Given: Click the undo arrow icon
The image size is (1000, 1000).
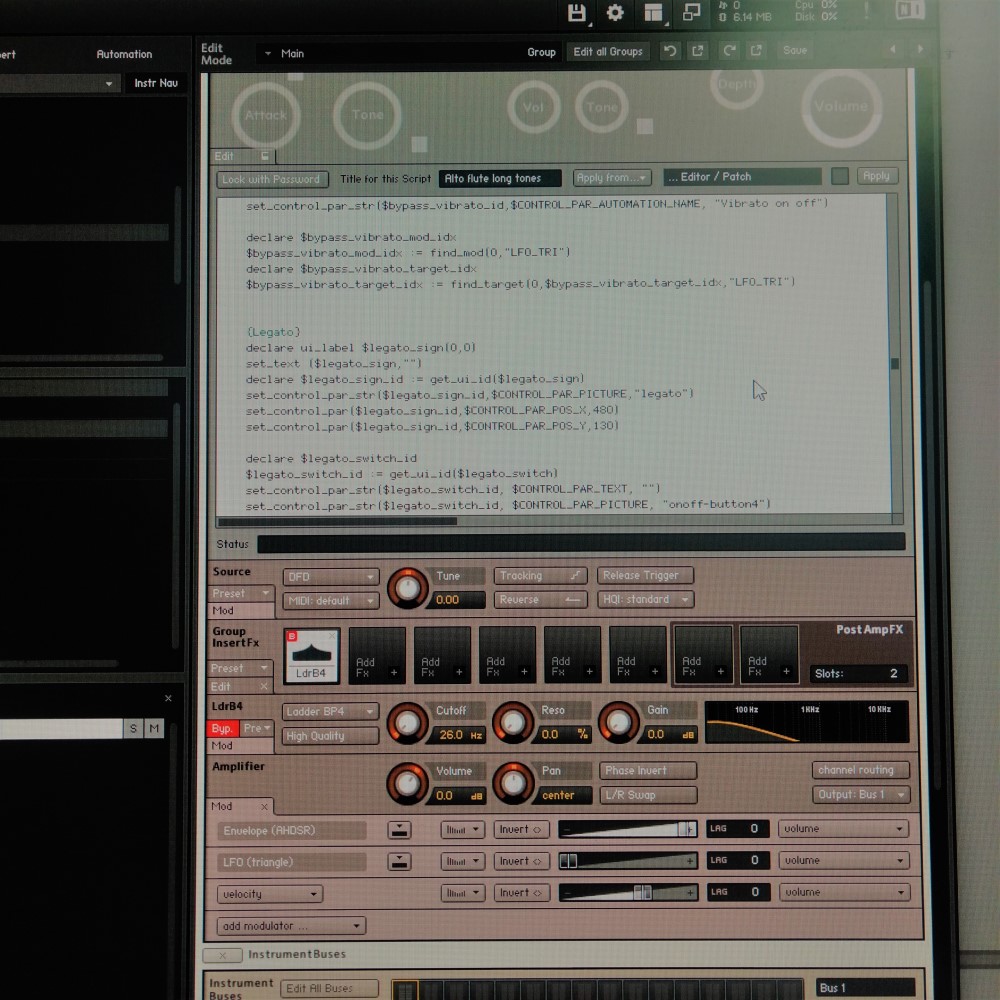Looking at the screenshot, I should point(670,51).
